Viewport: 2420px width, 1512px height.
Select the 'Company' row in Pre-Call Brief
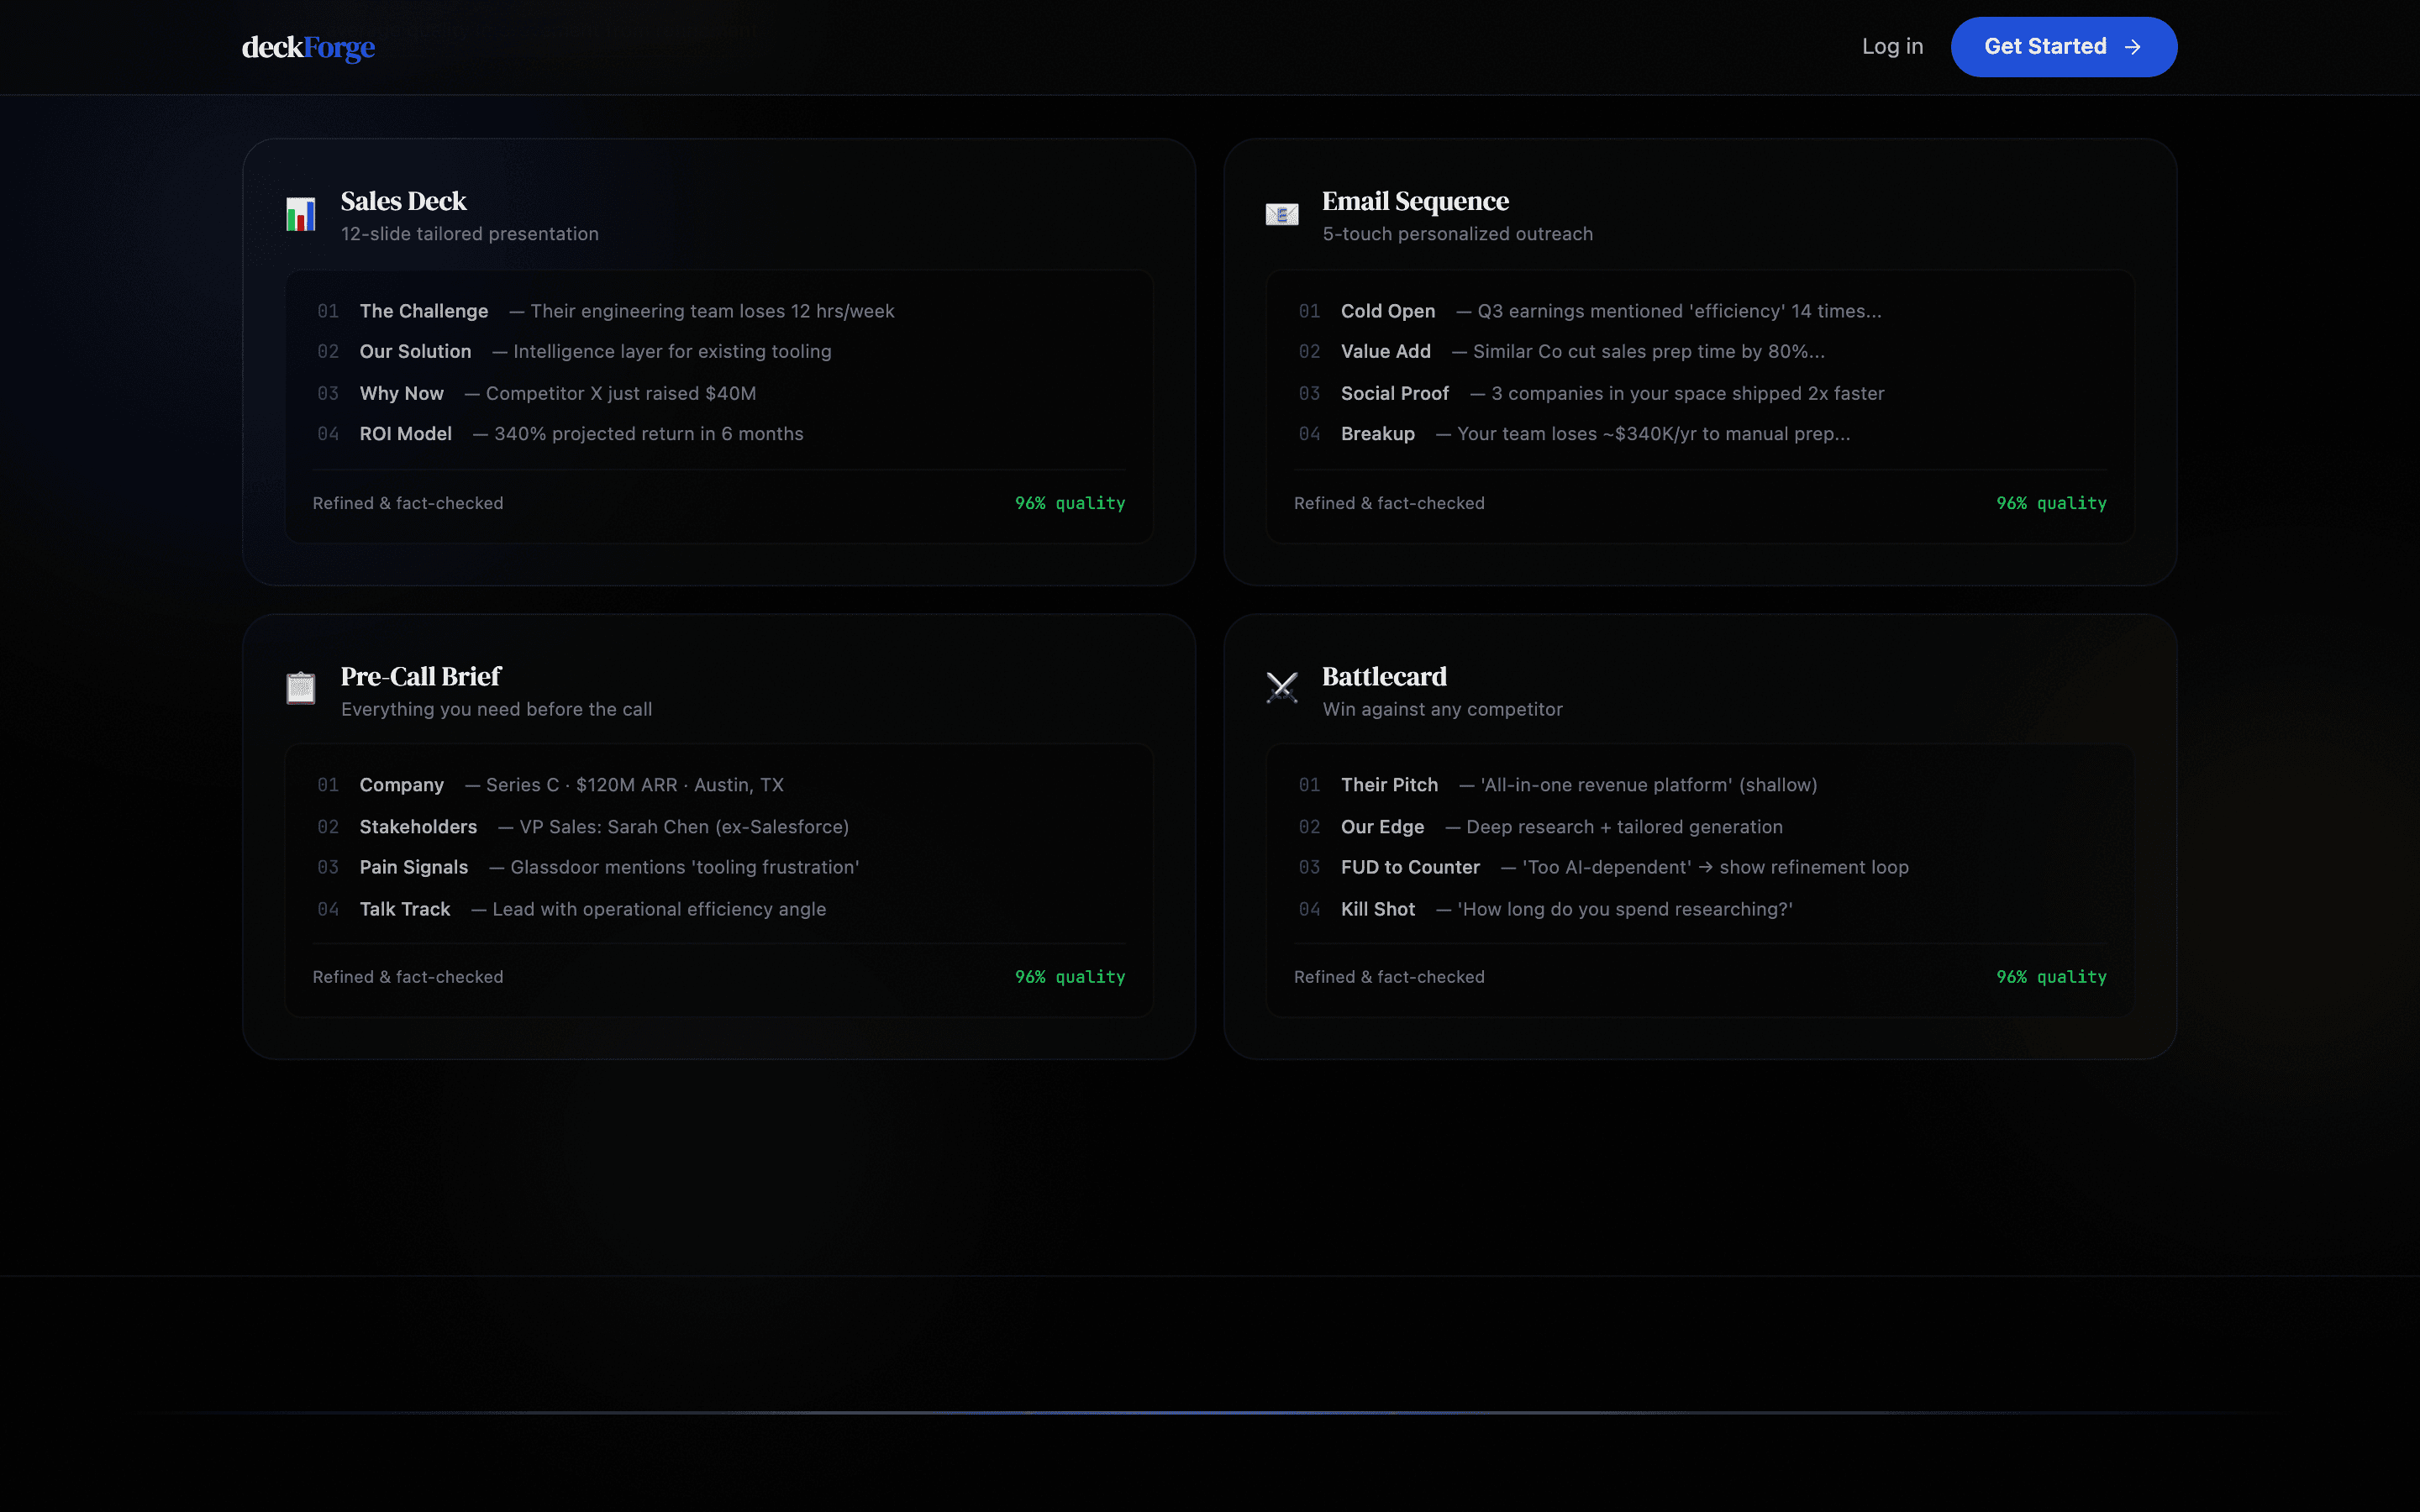719,785
